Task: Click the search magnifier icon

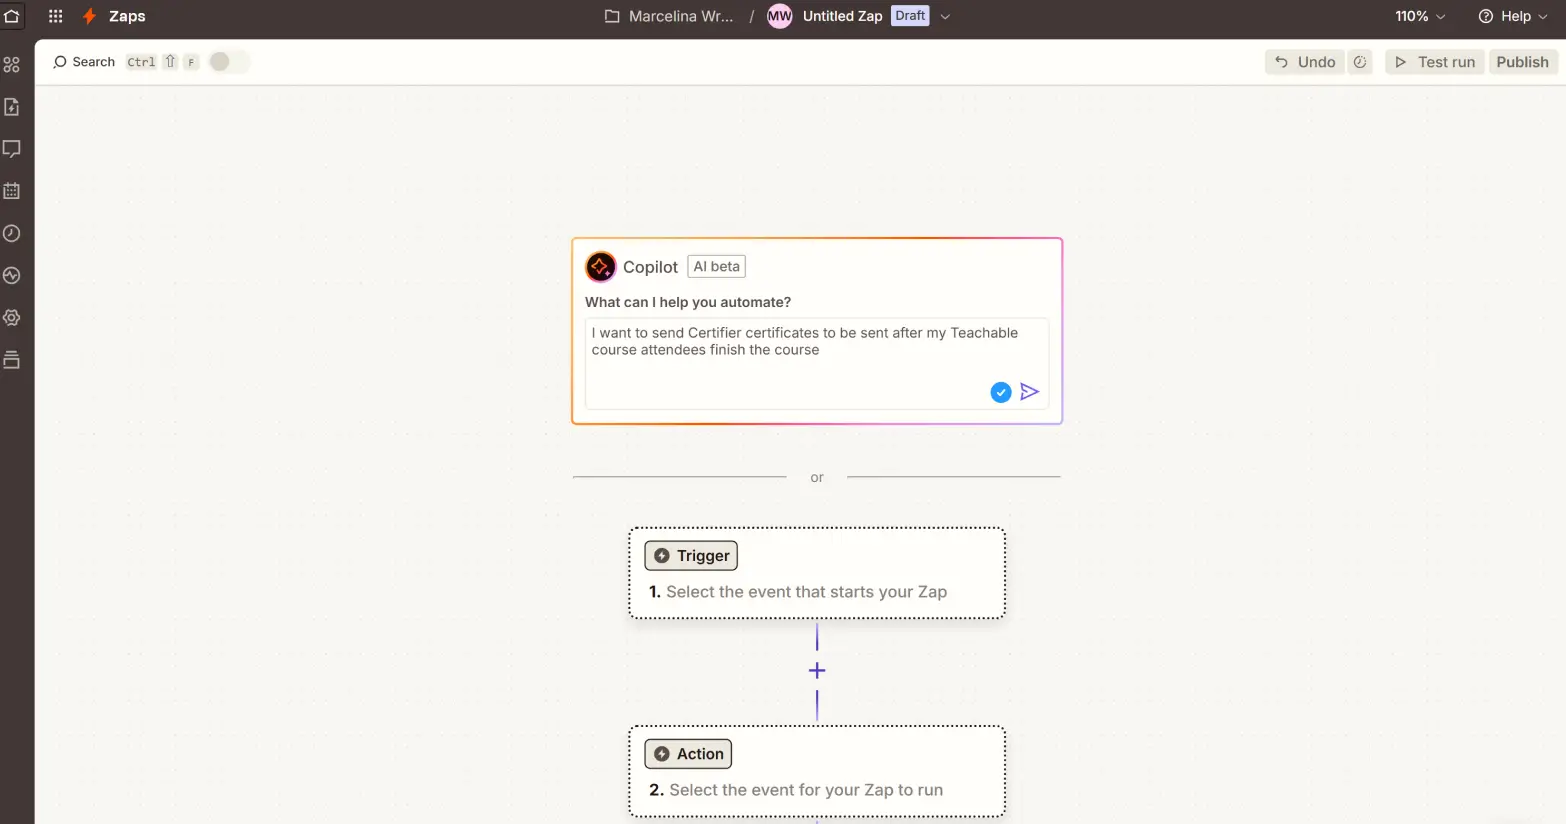Action: (x=60, y=62)
